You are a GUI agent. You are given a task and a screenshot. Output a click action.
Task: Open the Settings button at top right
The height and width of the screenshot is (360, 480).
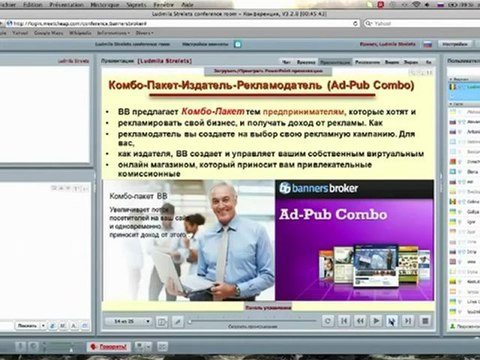(455, 44)
